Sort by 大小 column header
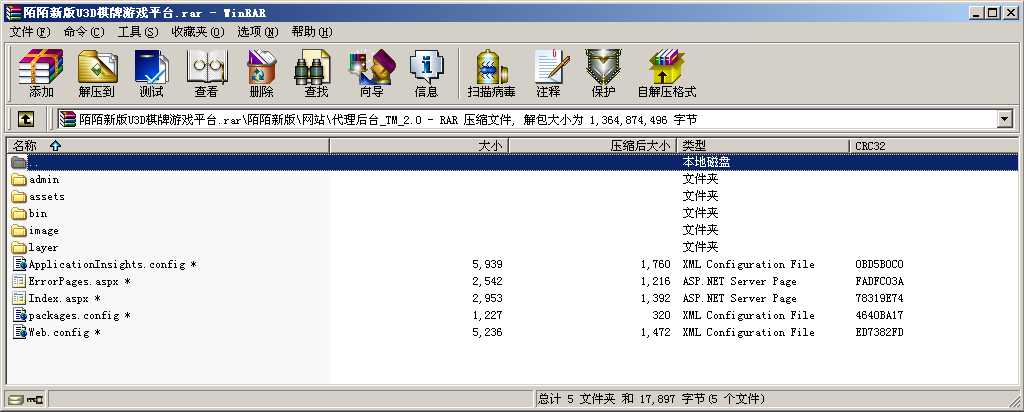 click(419, 146)
